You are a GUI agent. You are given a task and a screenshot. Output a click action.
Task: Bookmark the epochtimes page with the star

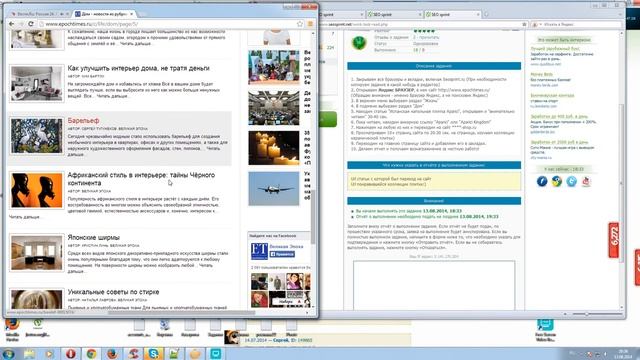(x=300, y=24)
